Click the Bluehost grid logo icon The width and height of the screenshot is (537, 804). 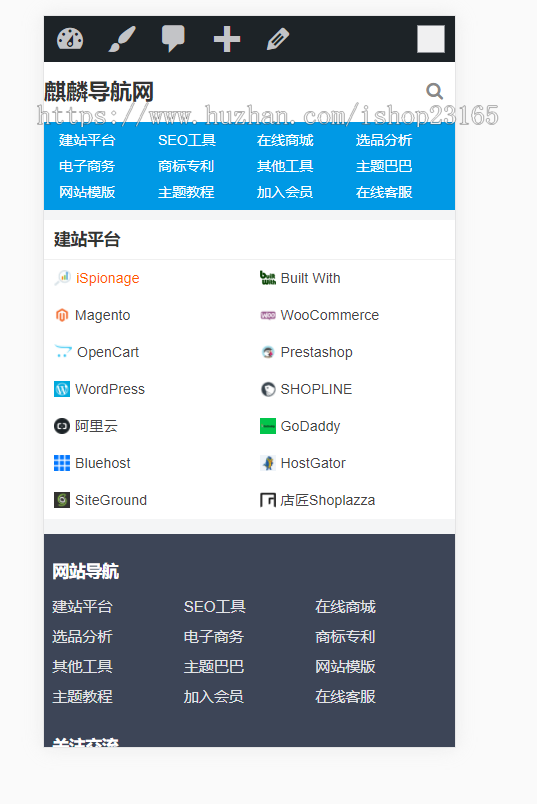(x=62, y=463)
